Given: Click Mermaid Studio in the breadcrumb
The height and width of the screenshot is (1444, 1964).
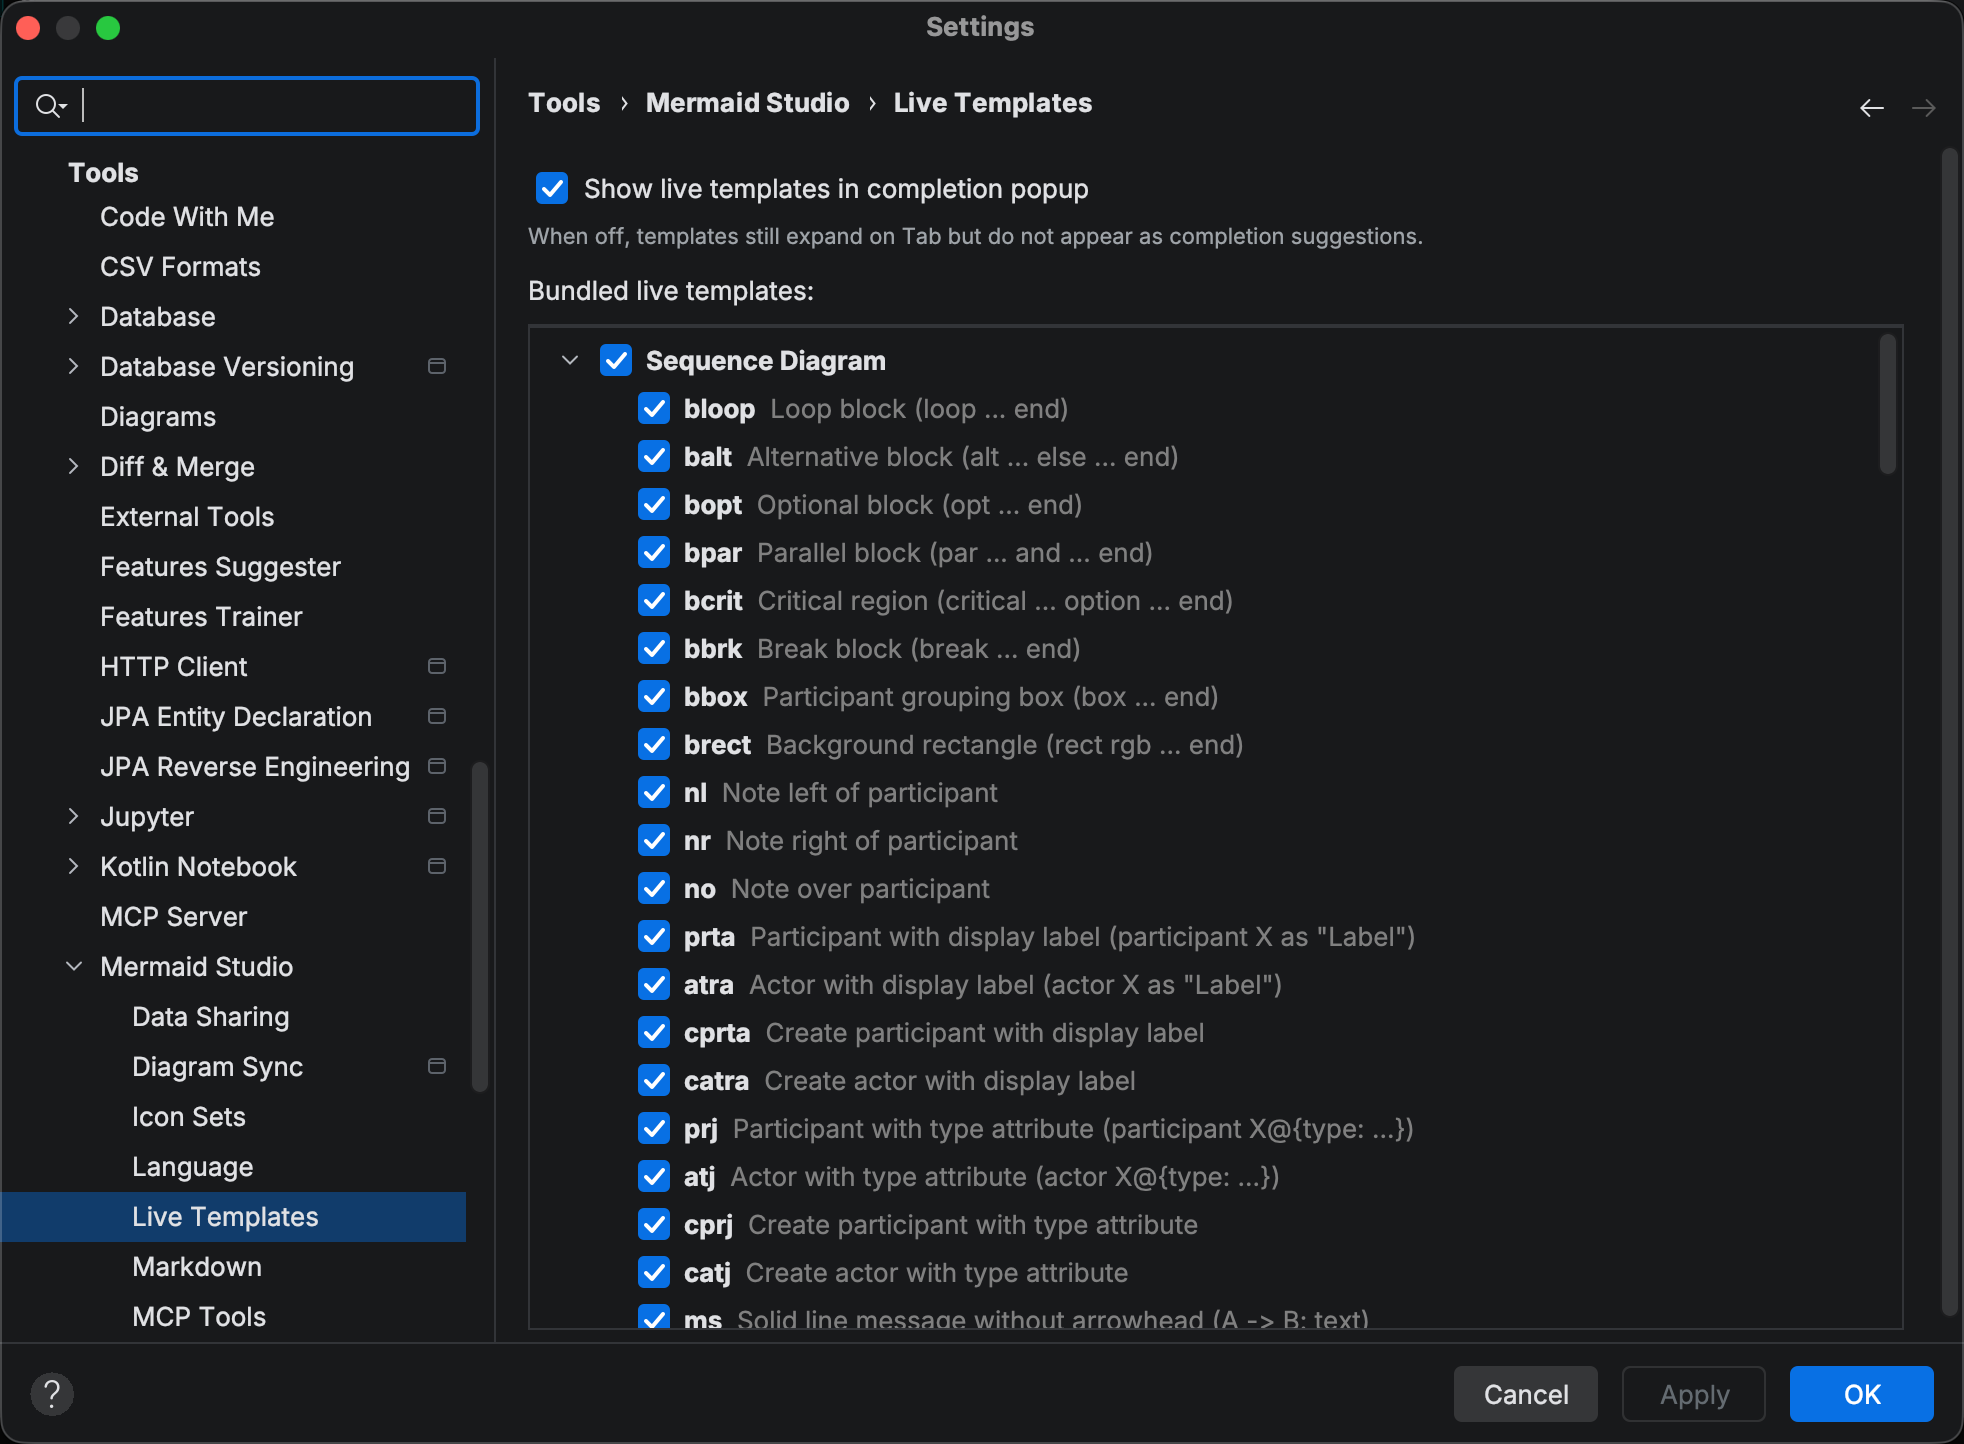Looking at the screenshot, I should click(747, 103).
